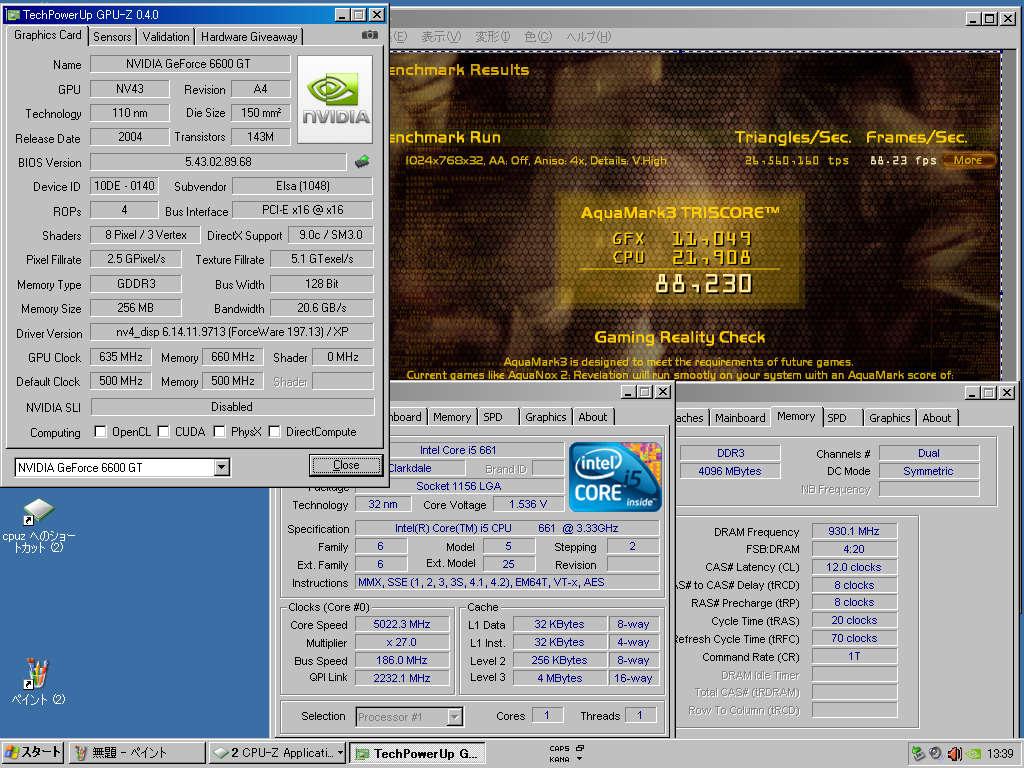The height and width of the screenshot is (768, 1024).
Task: Switch to TechPowerUp GPU-Z taskbar button
Action: (418, 753)
